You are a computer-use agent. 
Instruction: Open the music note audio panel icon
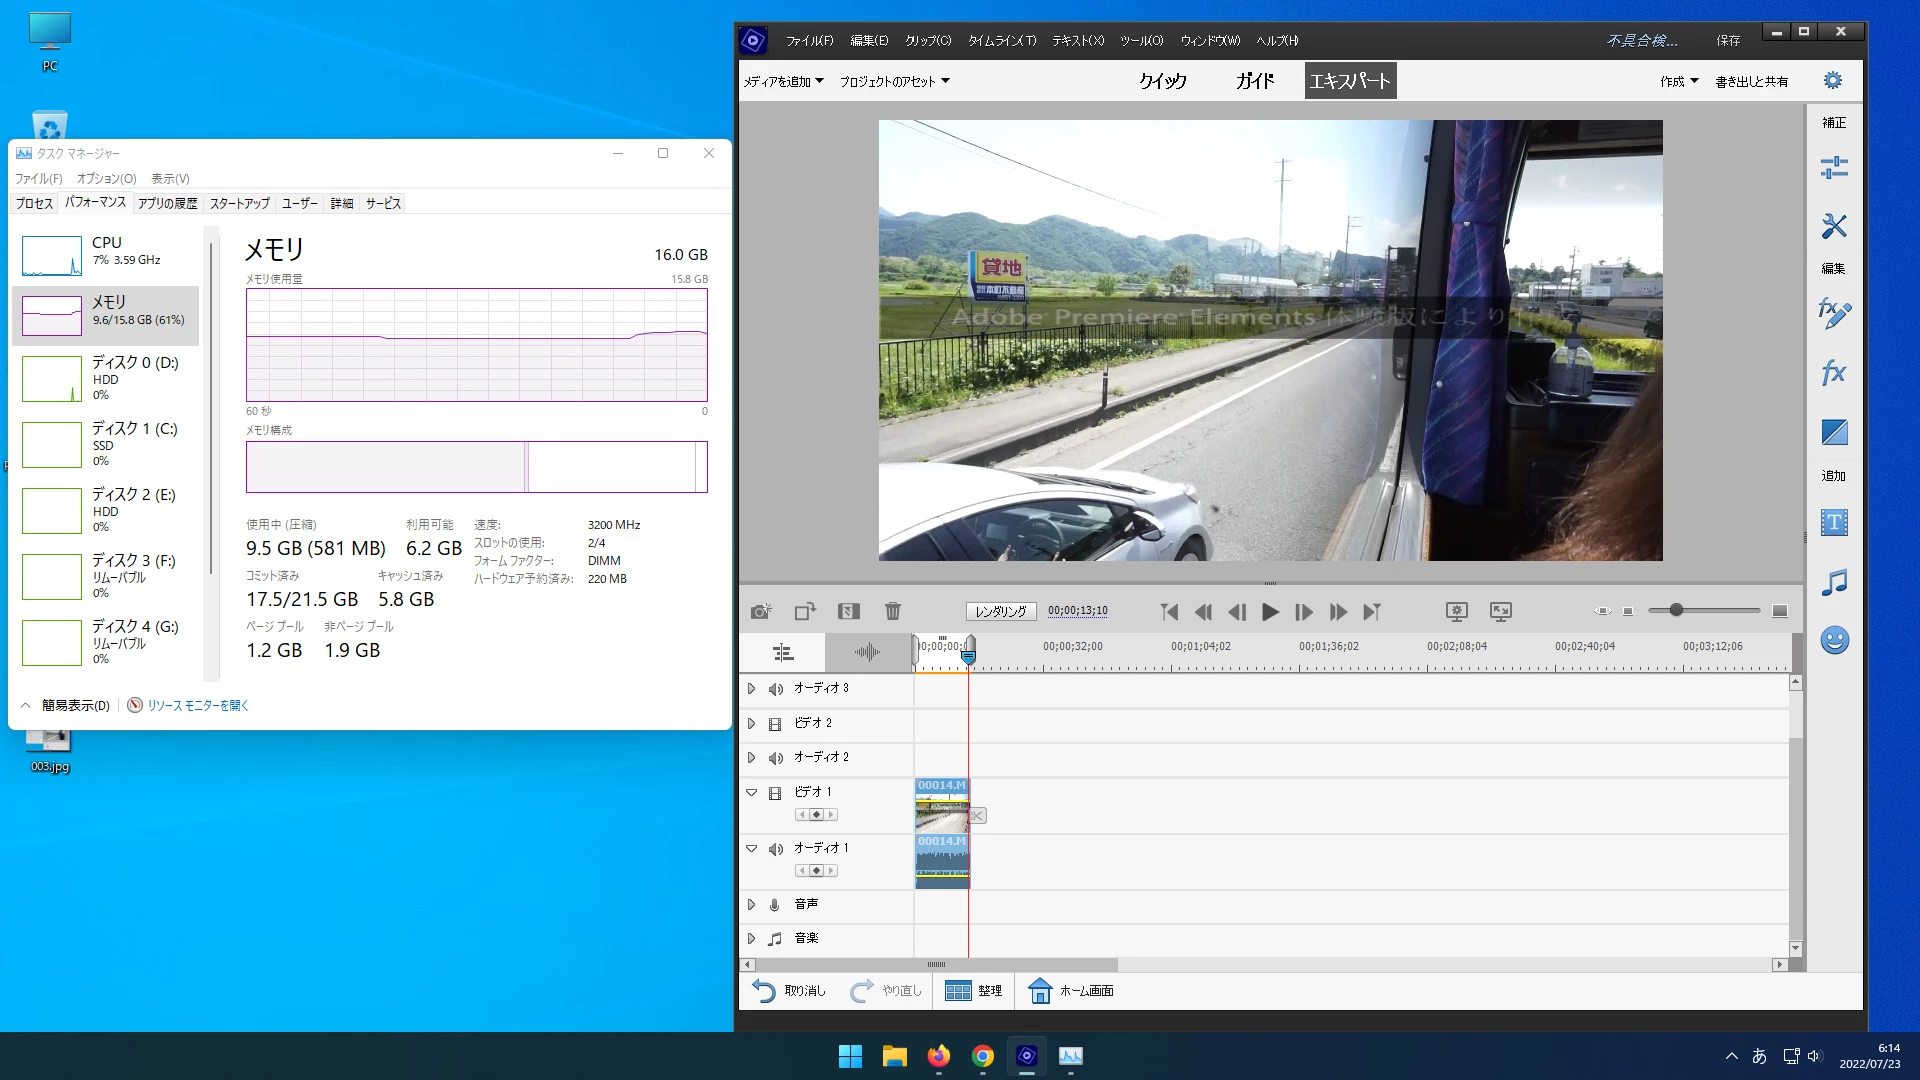coord(1833,582)
